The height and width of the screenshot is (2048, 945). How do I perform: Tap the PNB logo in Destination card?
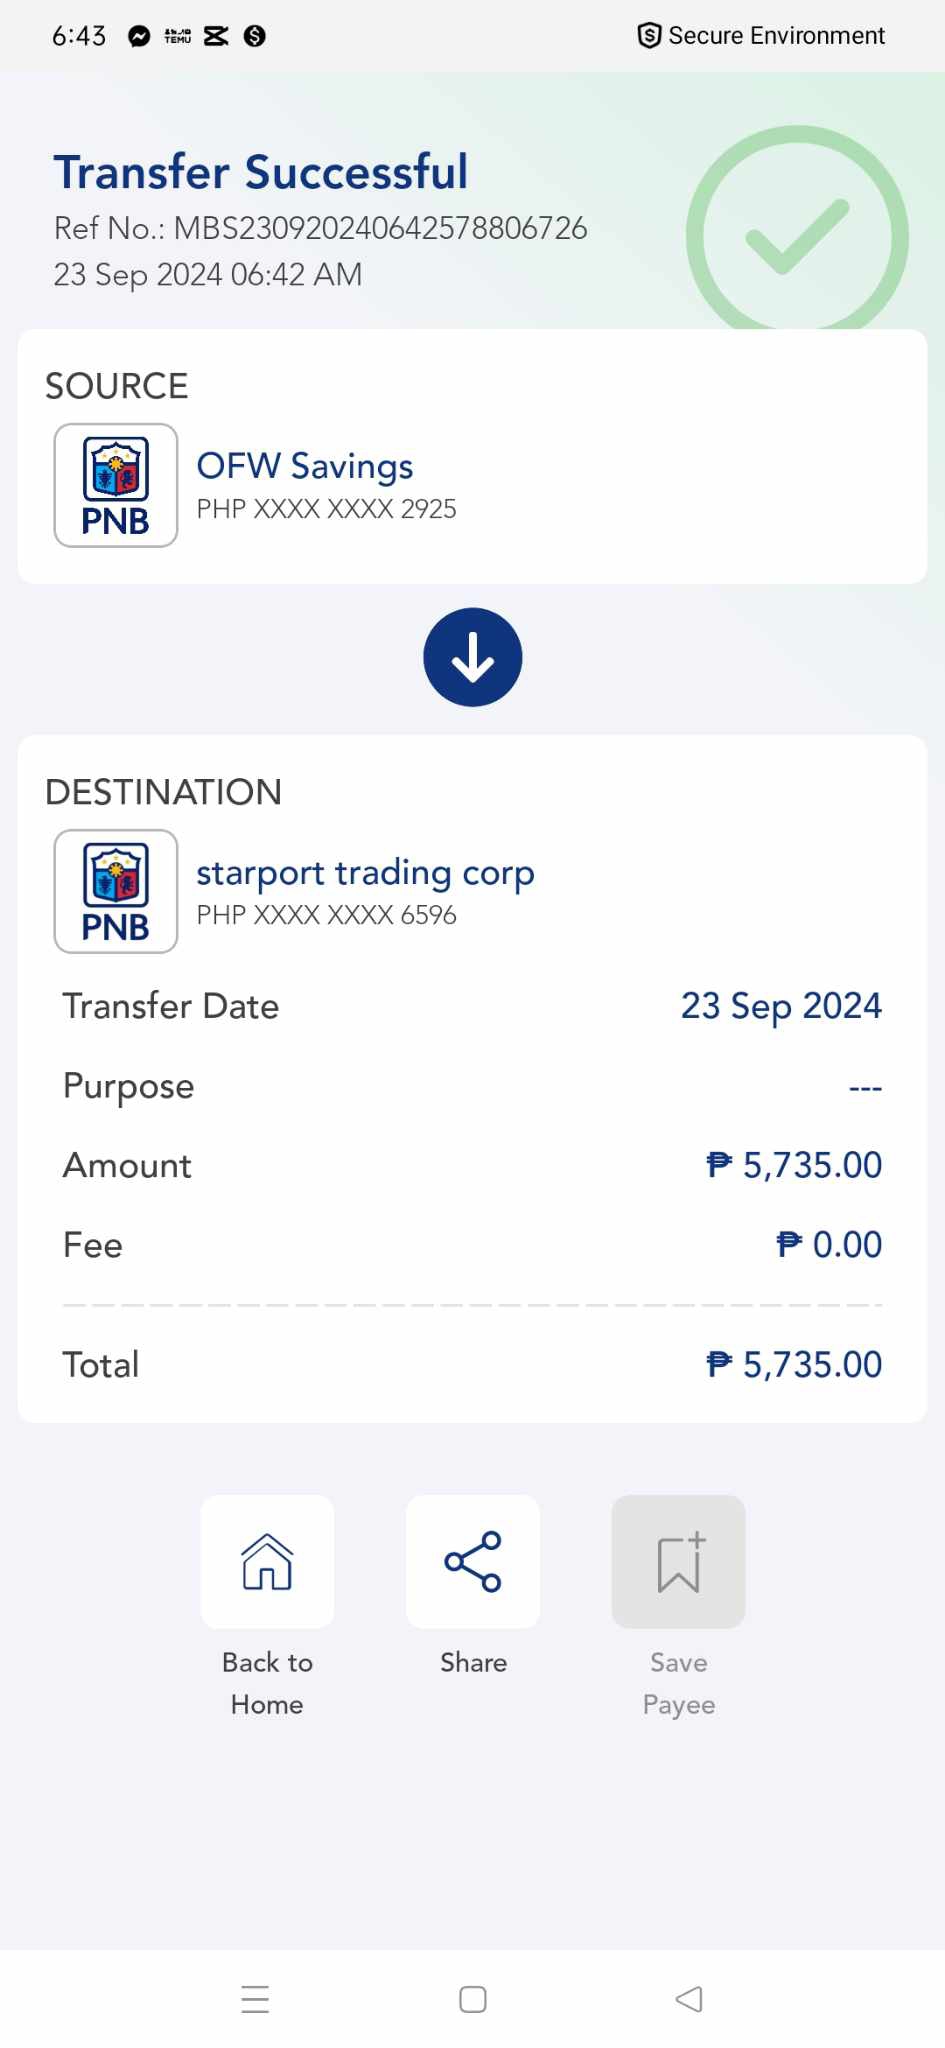coord(116,892)
